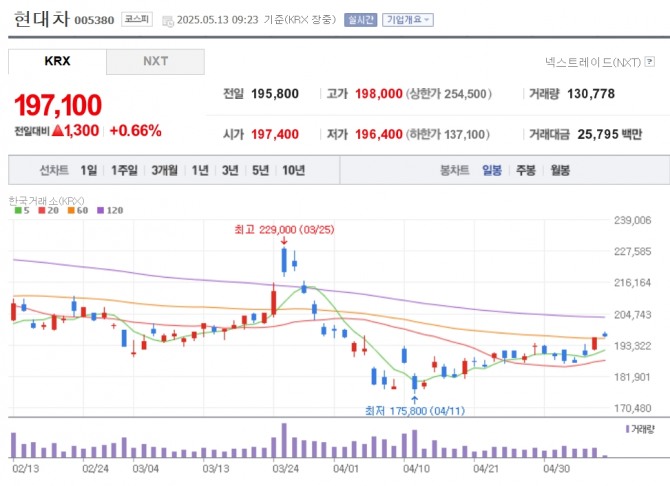Click the 한국거래소(KRX) chart source label
Viewport: 670px width, 486px height.
point(47,200)
